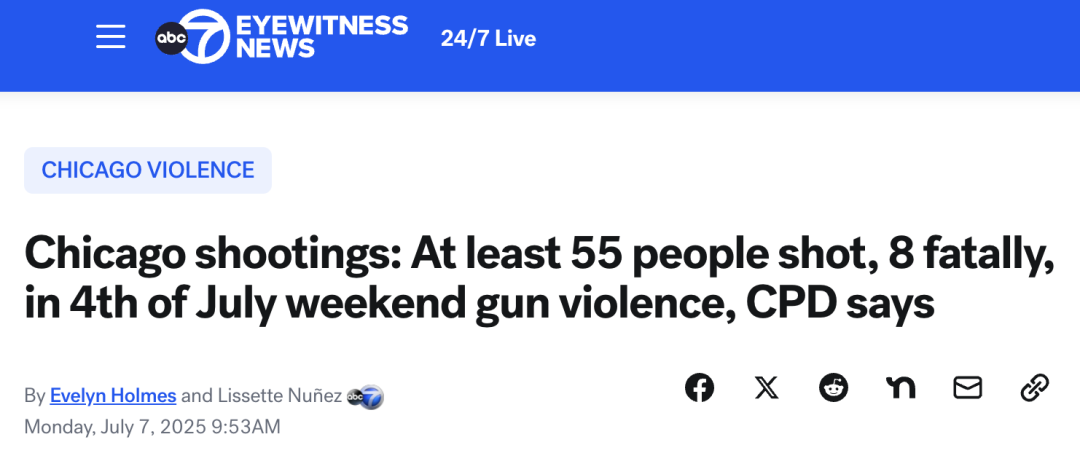Share article on Reddit

(833, 388)
